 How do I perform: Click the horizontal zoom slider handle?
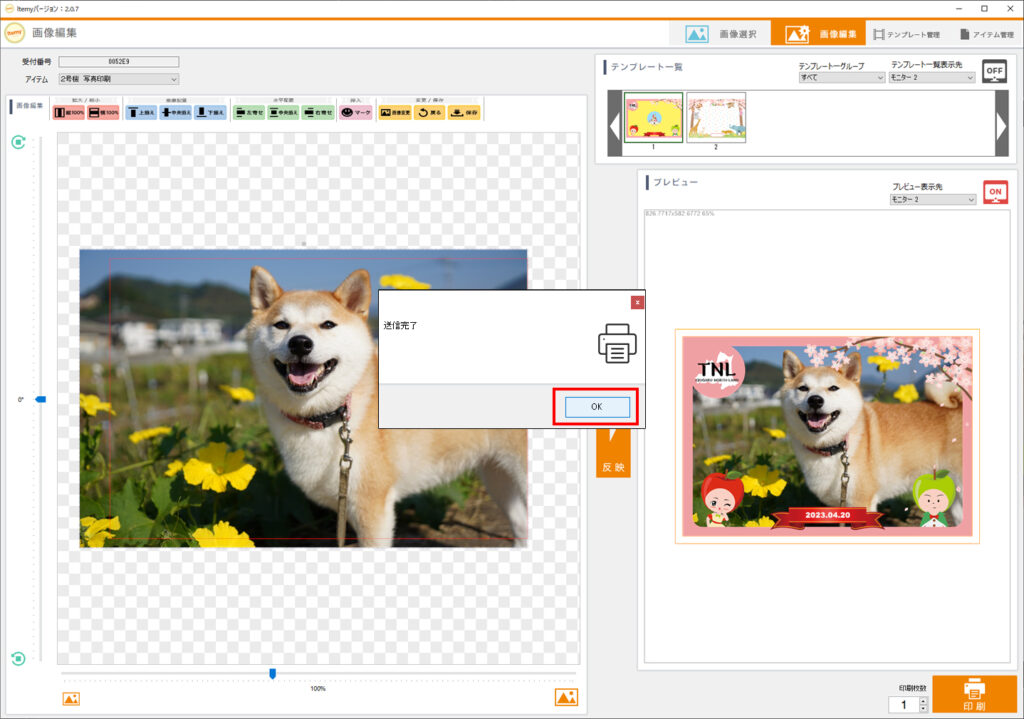[x=272, y=674]
